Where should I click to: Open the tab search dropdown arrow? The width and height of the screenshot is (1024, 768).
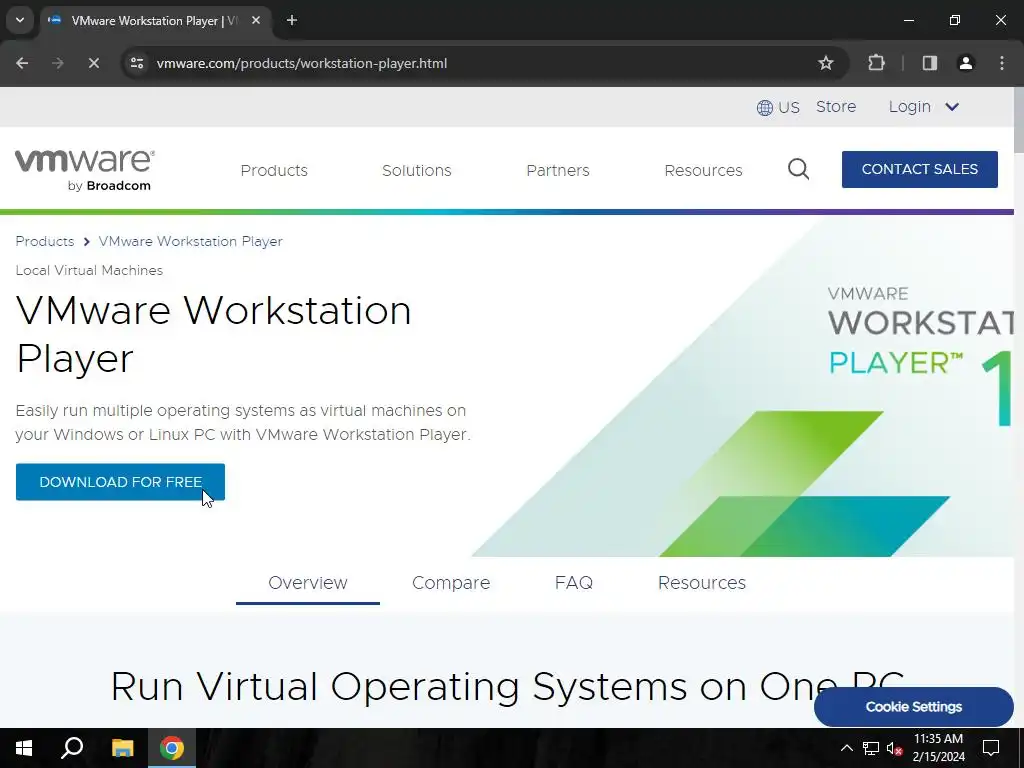(x=20, y=20)
